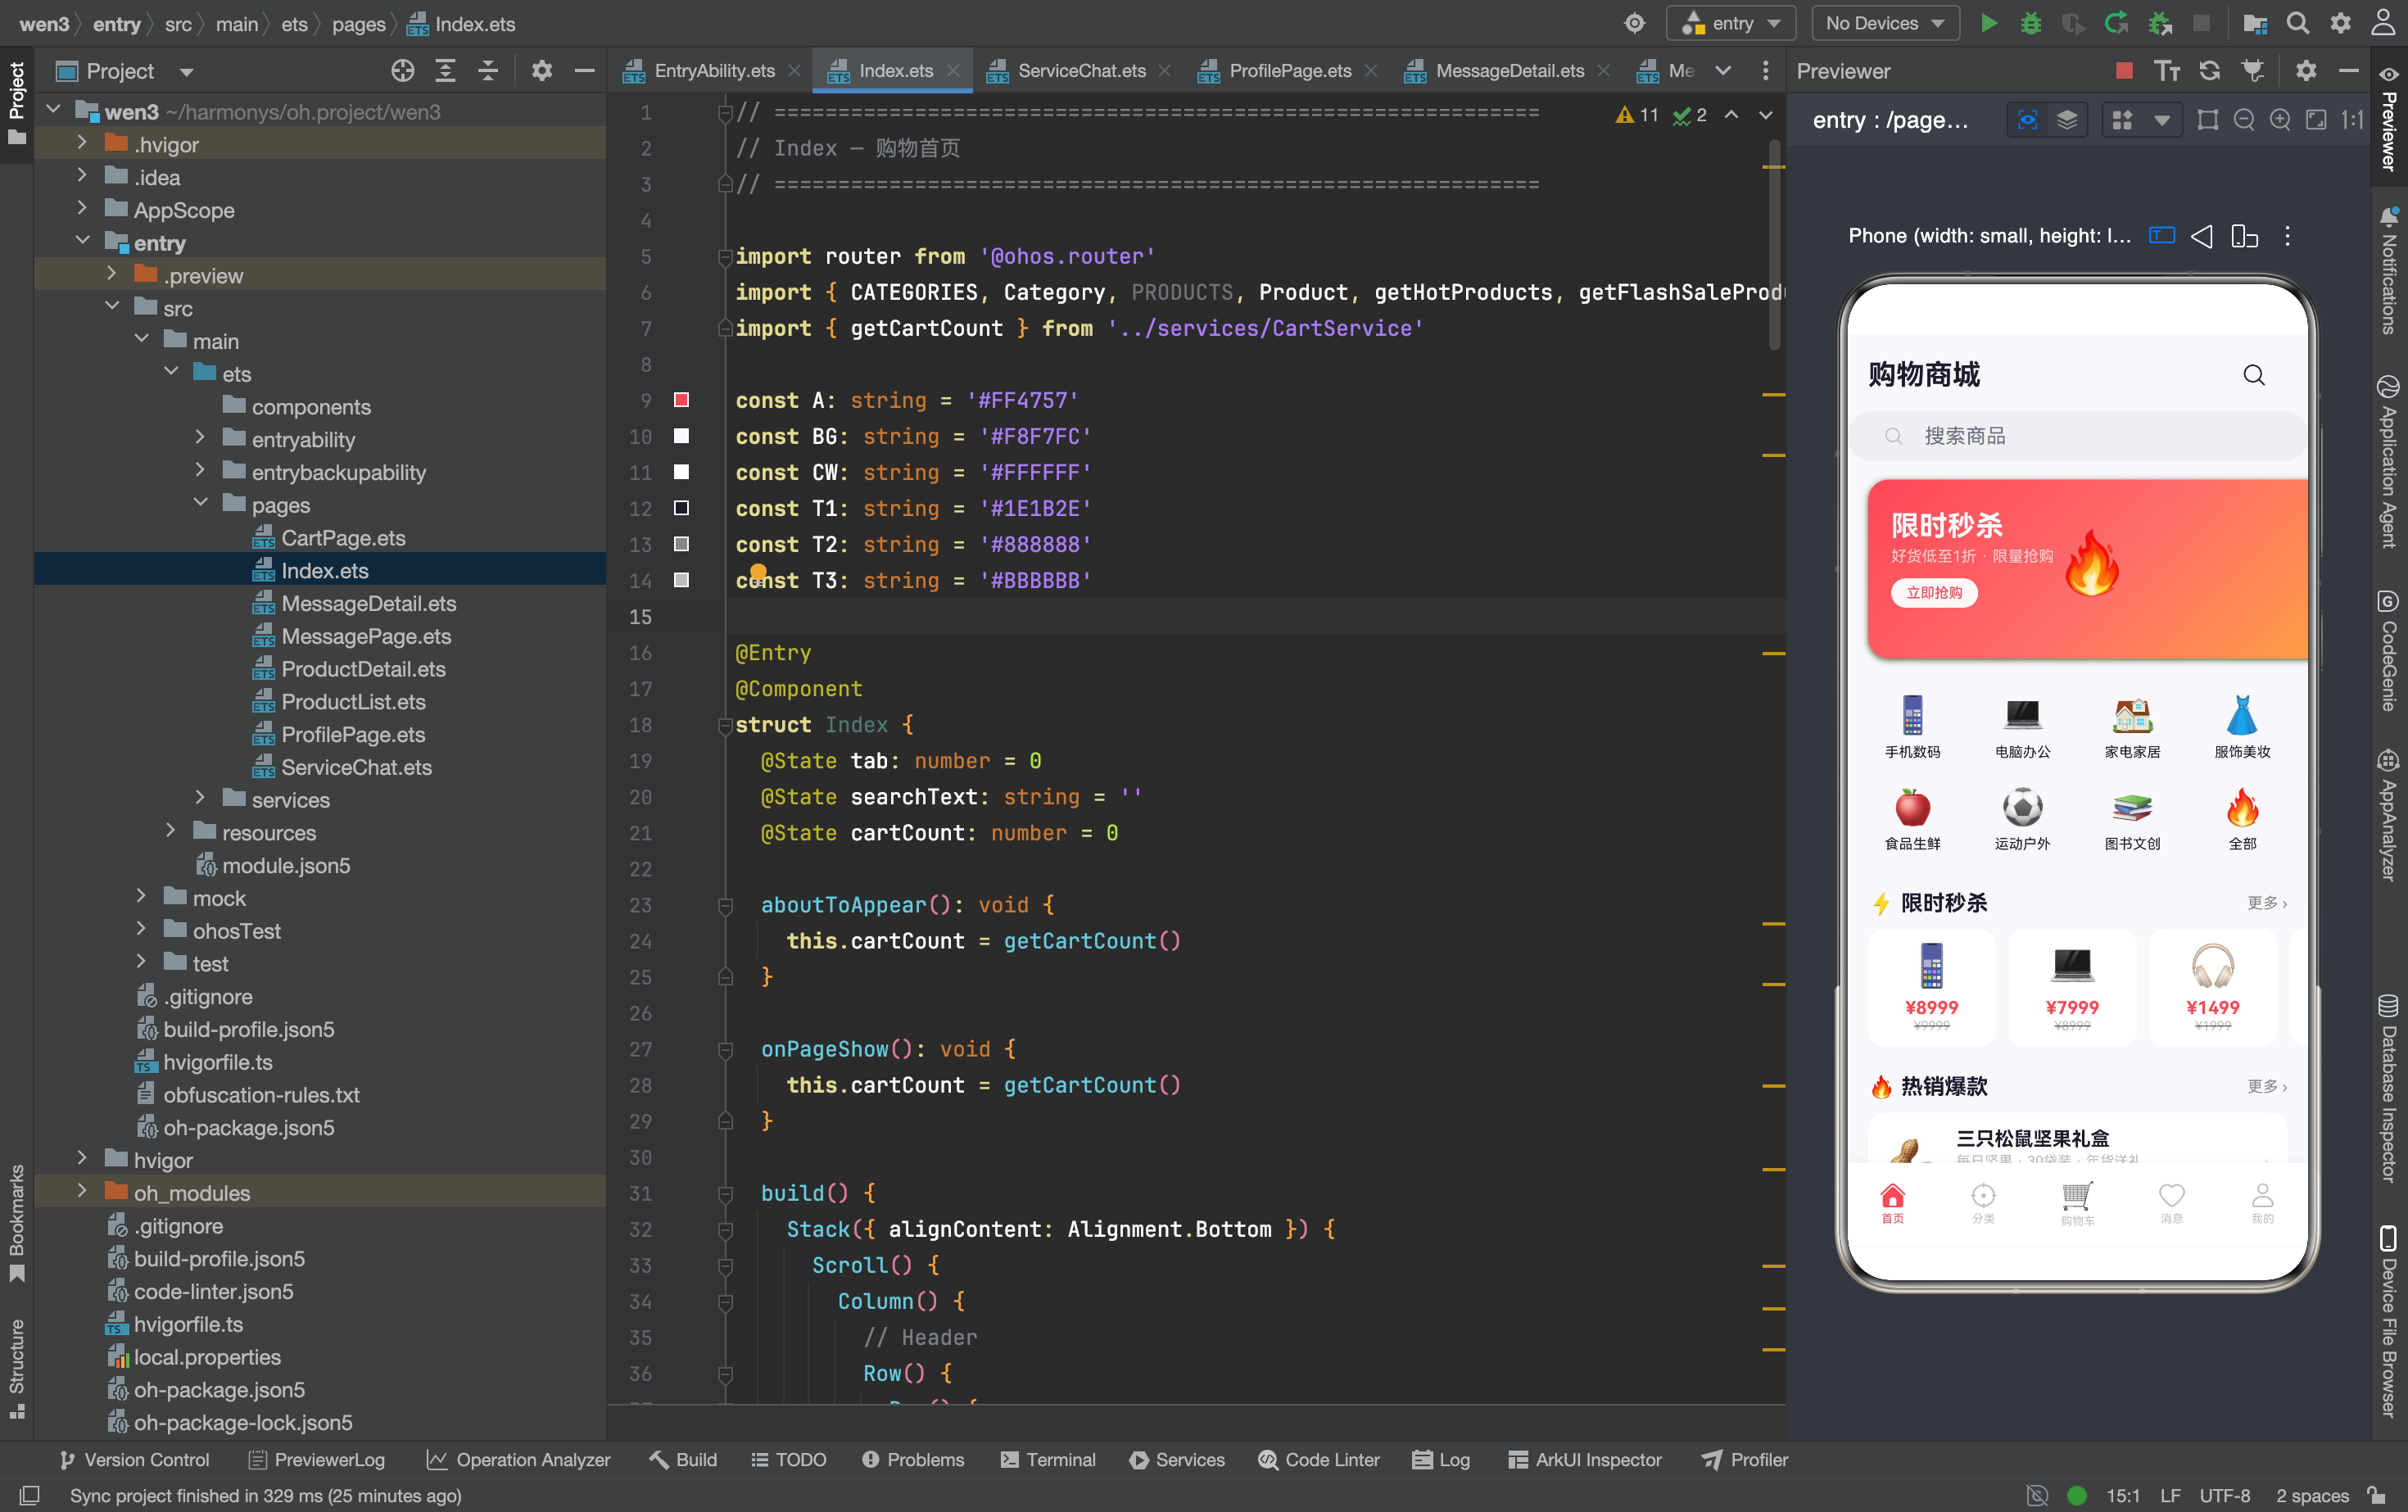Image resolution: width=2408 pixels, height=1512 pixels.
Task: Switch to the ServiceChat.ets tab
Action: 1081,71
